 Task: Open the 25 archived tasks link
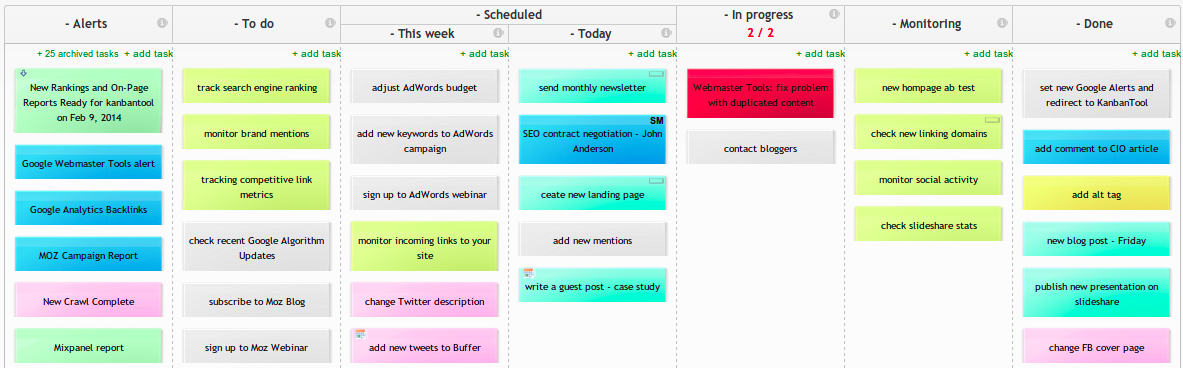[78, 54]
